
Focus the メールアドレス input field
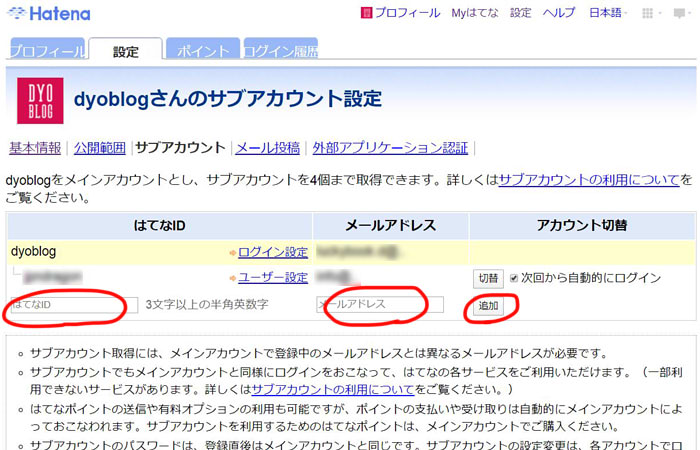tap(380, 304)
